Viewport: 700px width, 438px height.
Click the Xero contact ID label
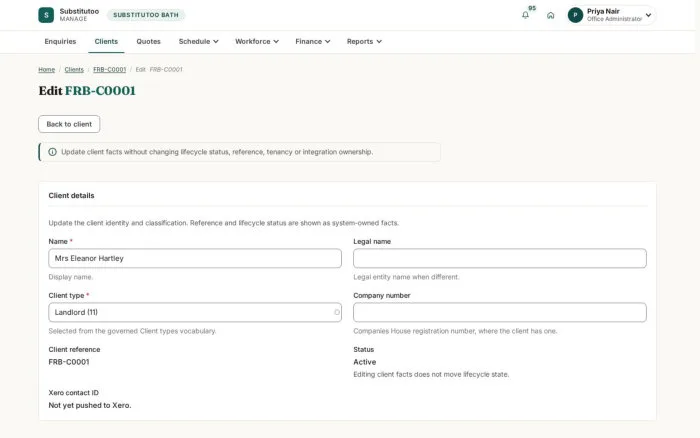pos(74,392)
